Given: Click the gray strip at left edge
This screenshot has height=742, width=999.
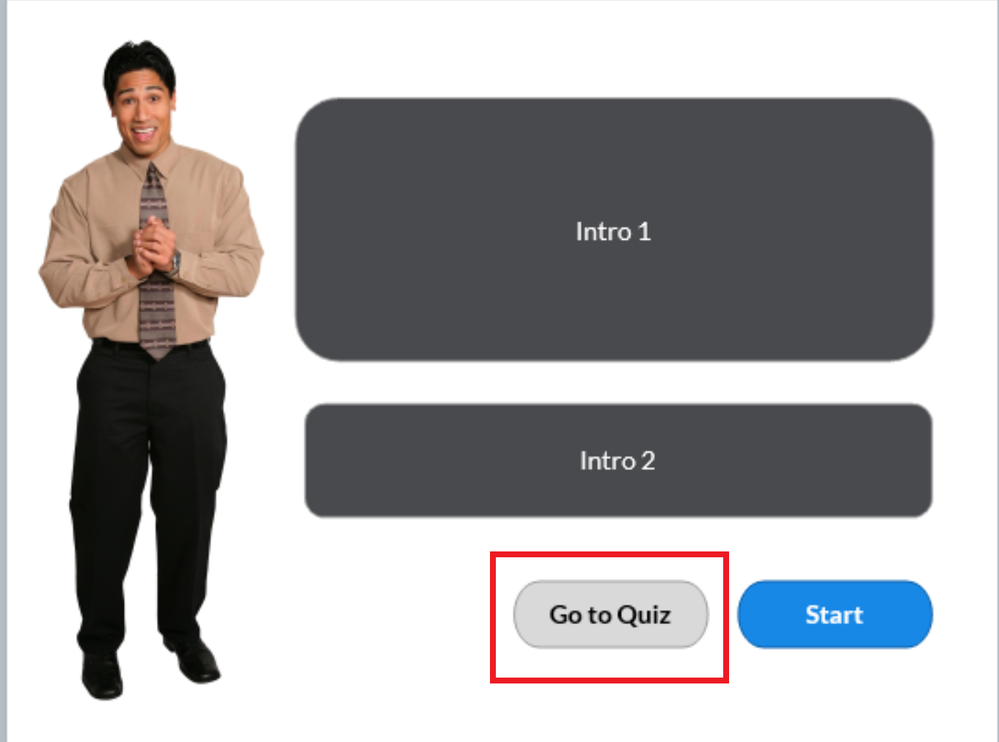Looking at the screenshot, I should [x=3, y=371].
